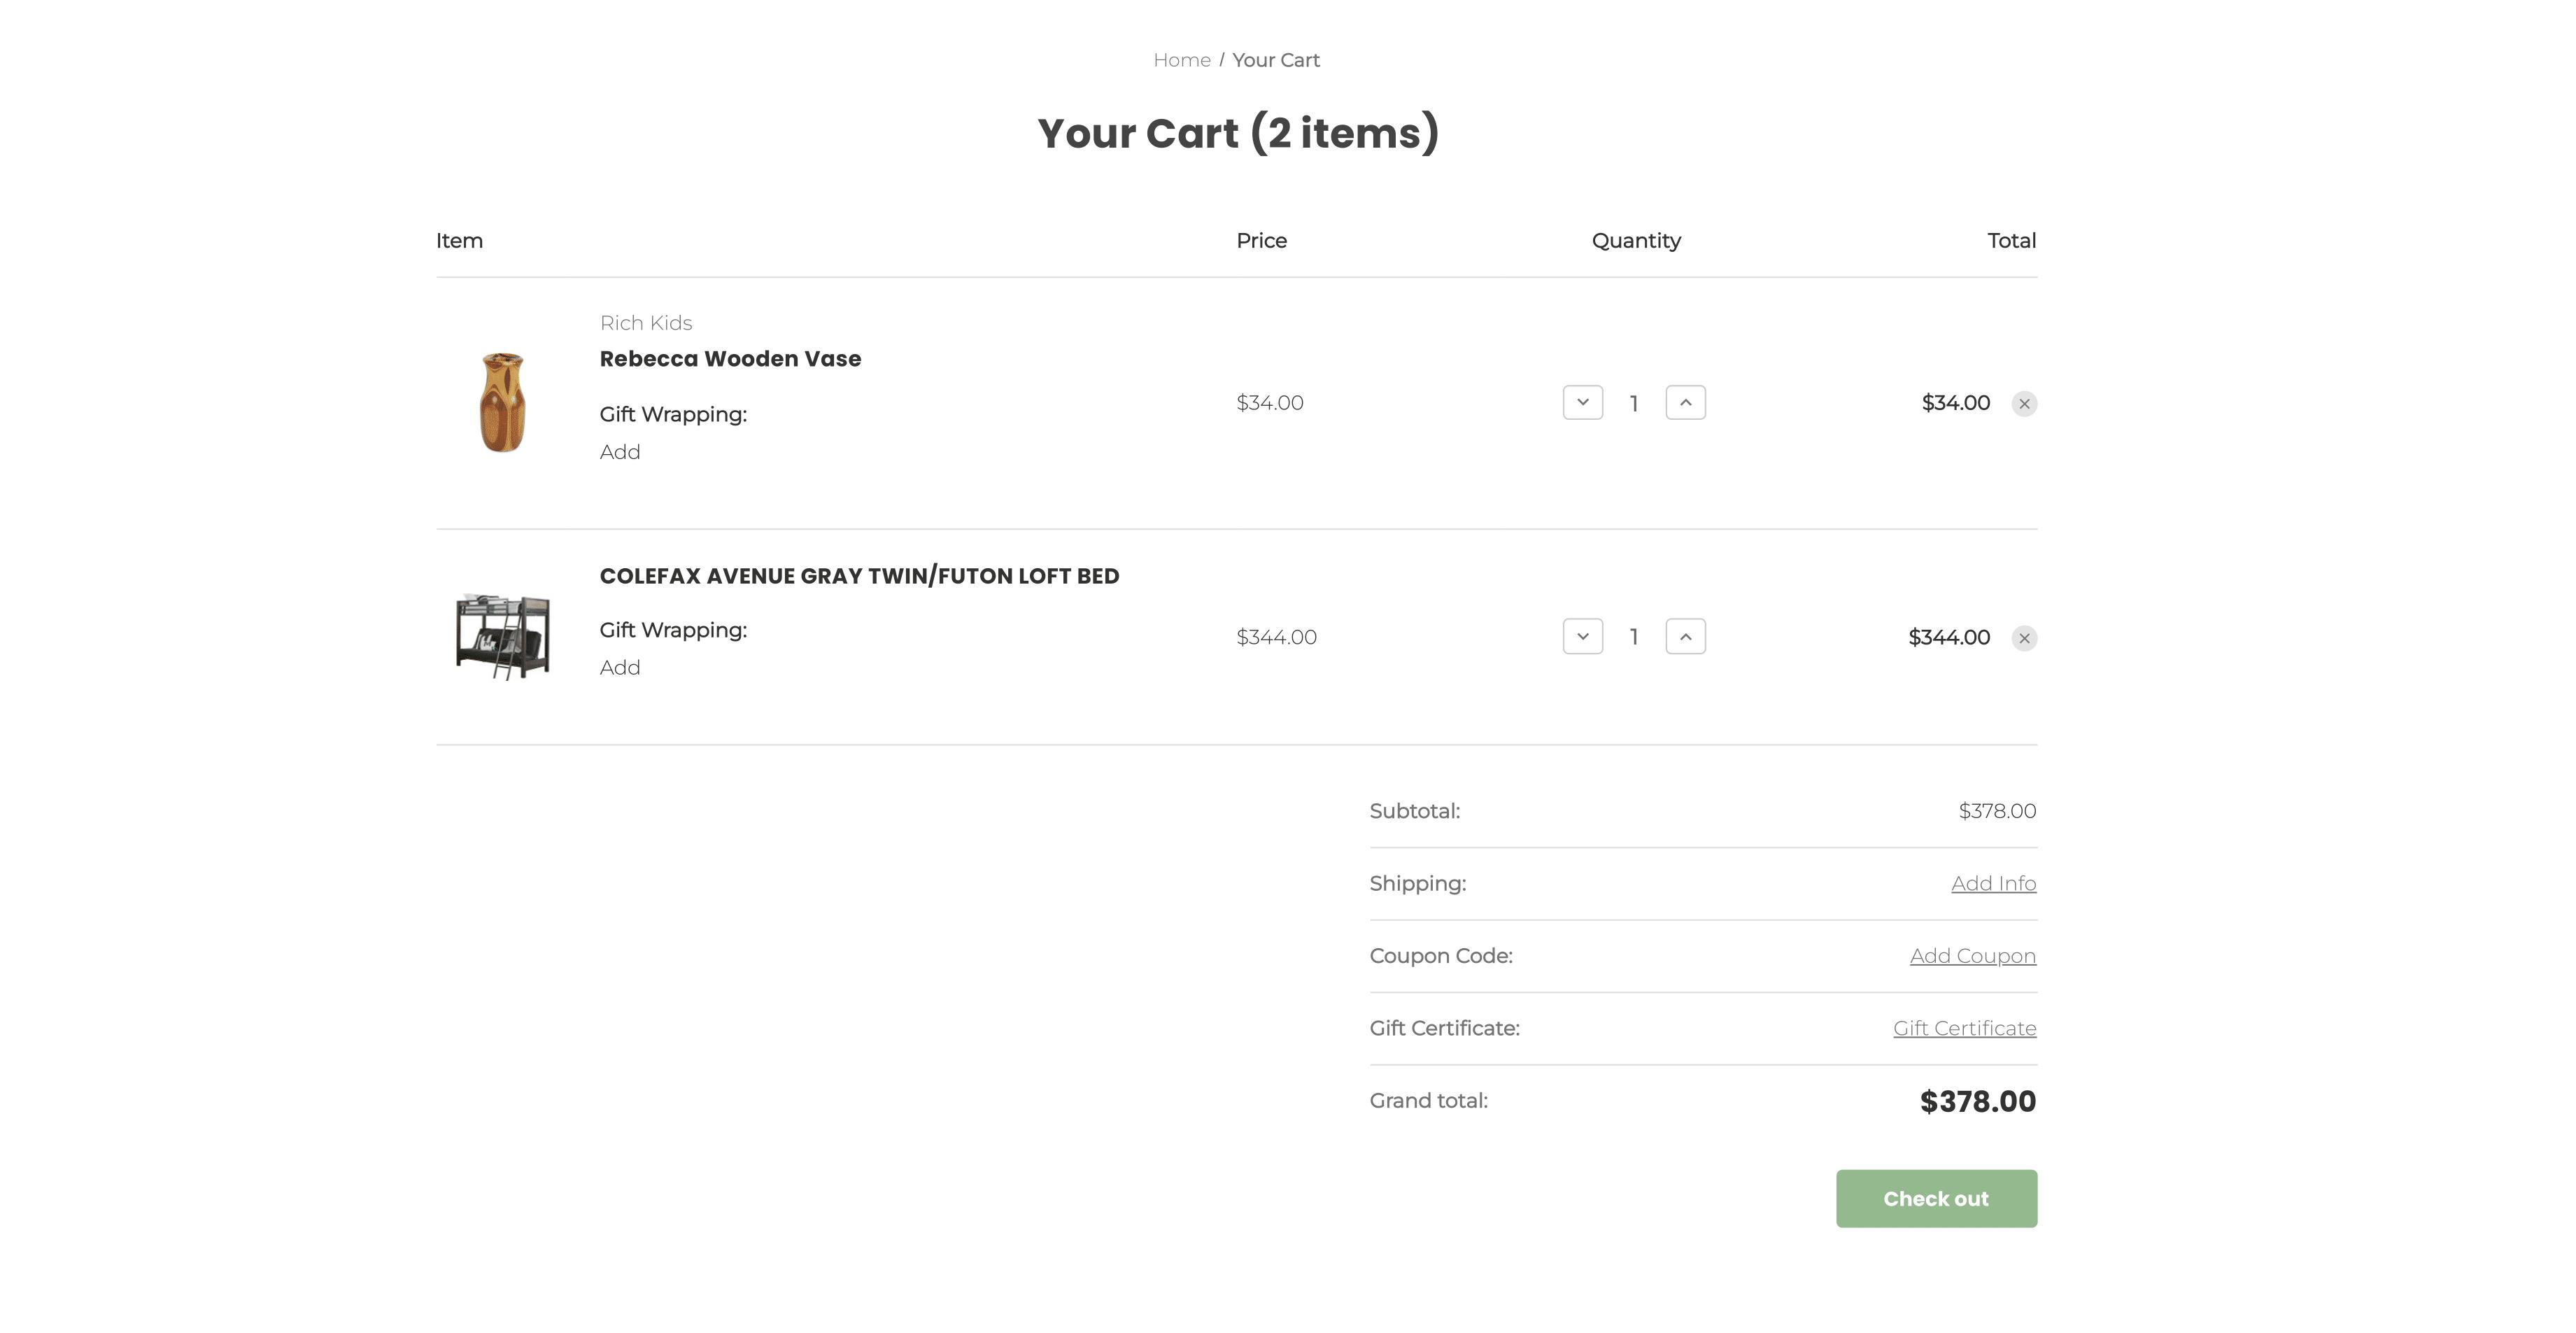The image size is (2576, 1333).
Task: Open the Rebecca Wooden Vase product page
Action: tap(730, 358)
